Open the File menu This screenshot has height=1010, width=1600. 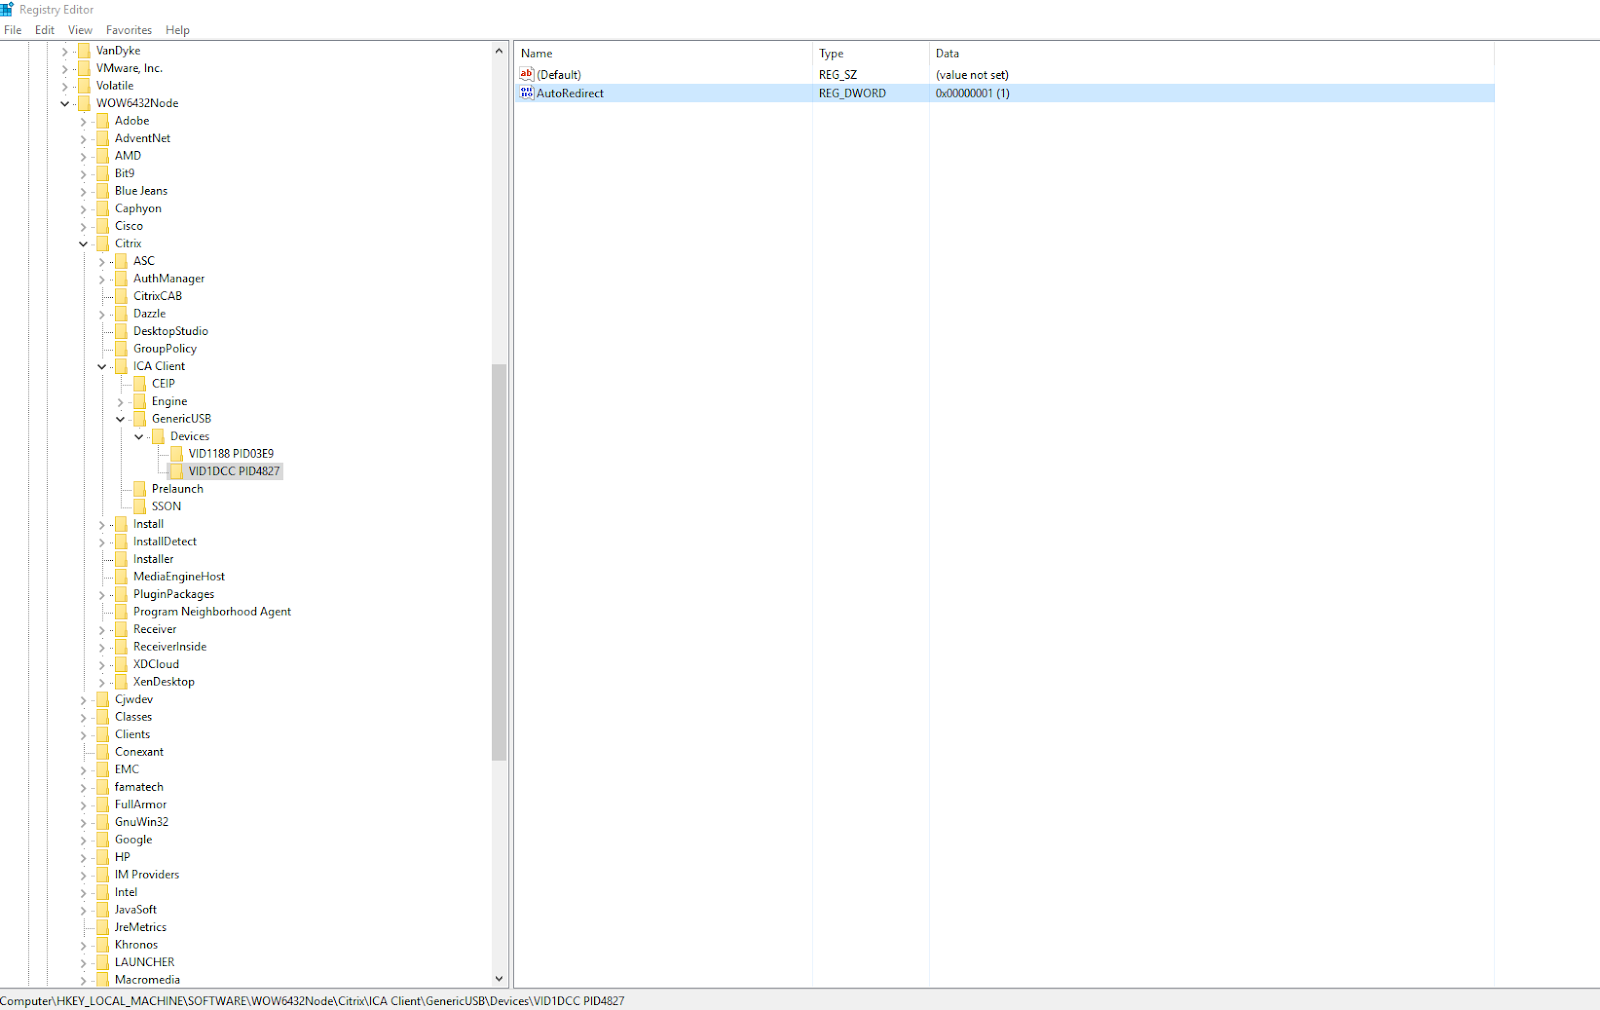pyautogui.click(x=13, y=30)
